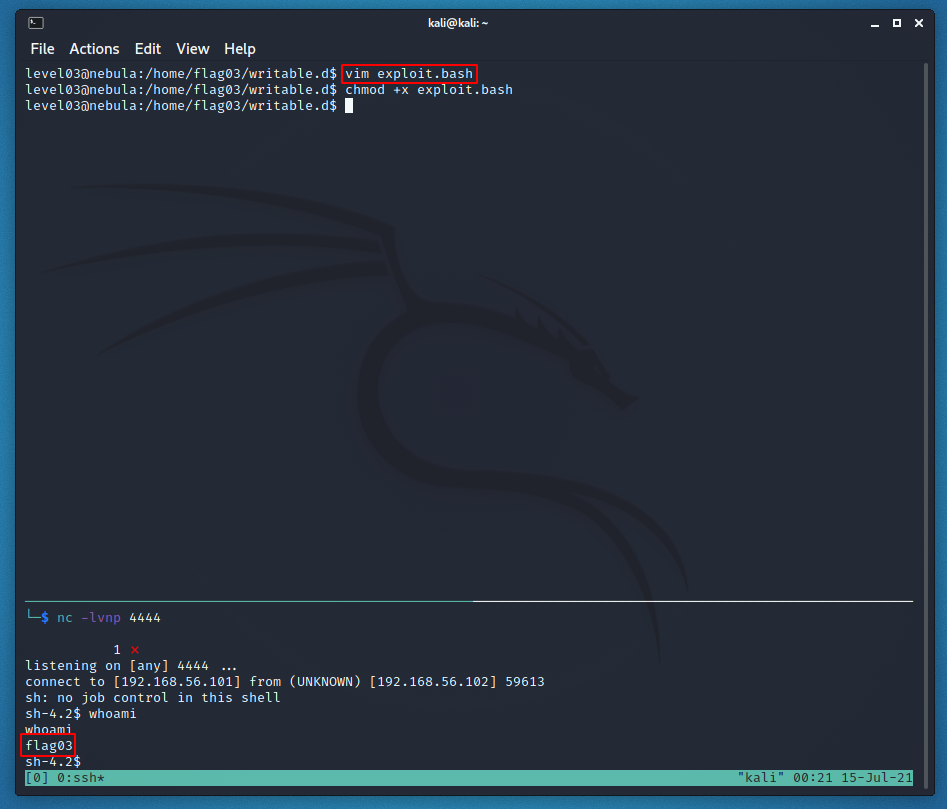
Task: Minimize the kali terminal window
Action: tap(875, 24)
